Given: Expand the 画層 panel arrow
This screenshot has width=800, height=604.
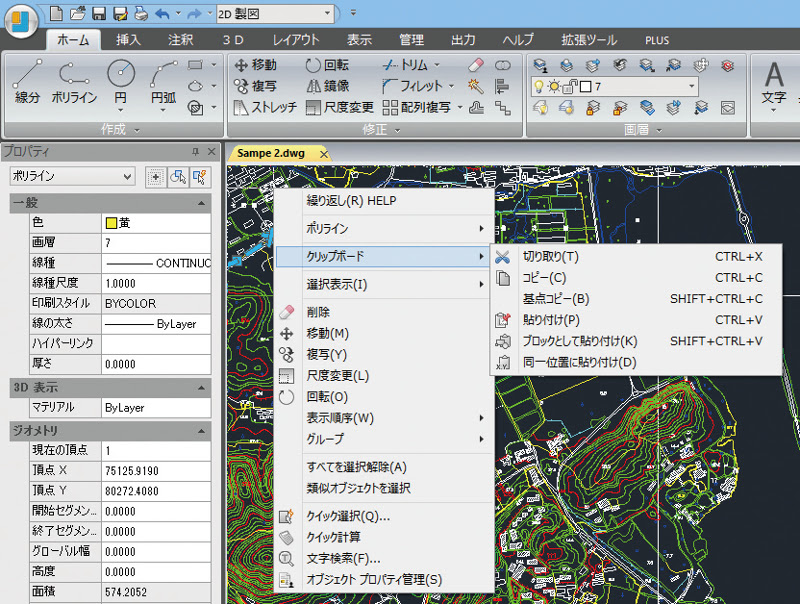Looking at the screenshot, I should click(659, 131).
